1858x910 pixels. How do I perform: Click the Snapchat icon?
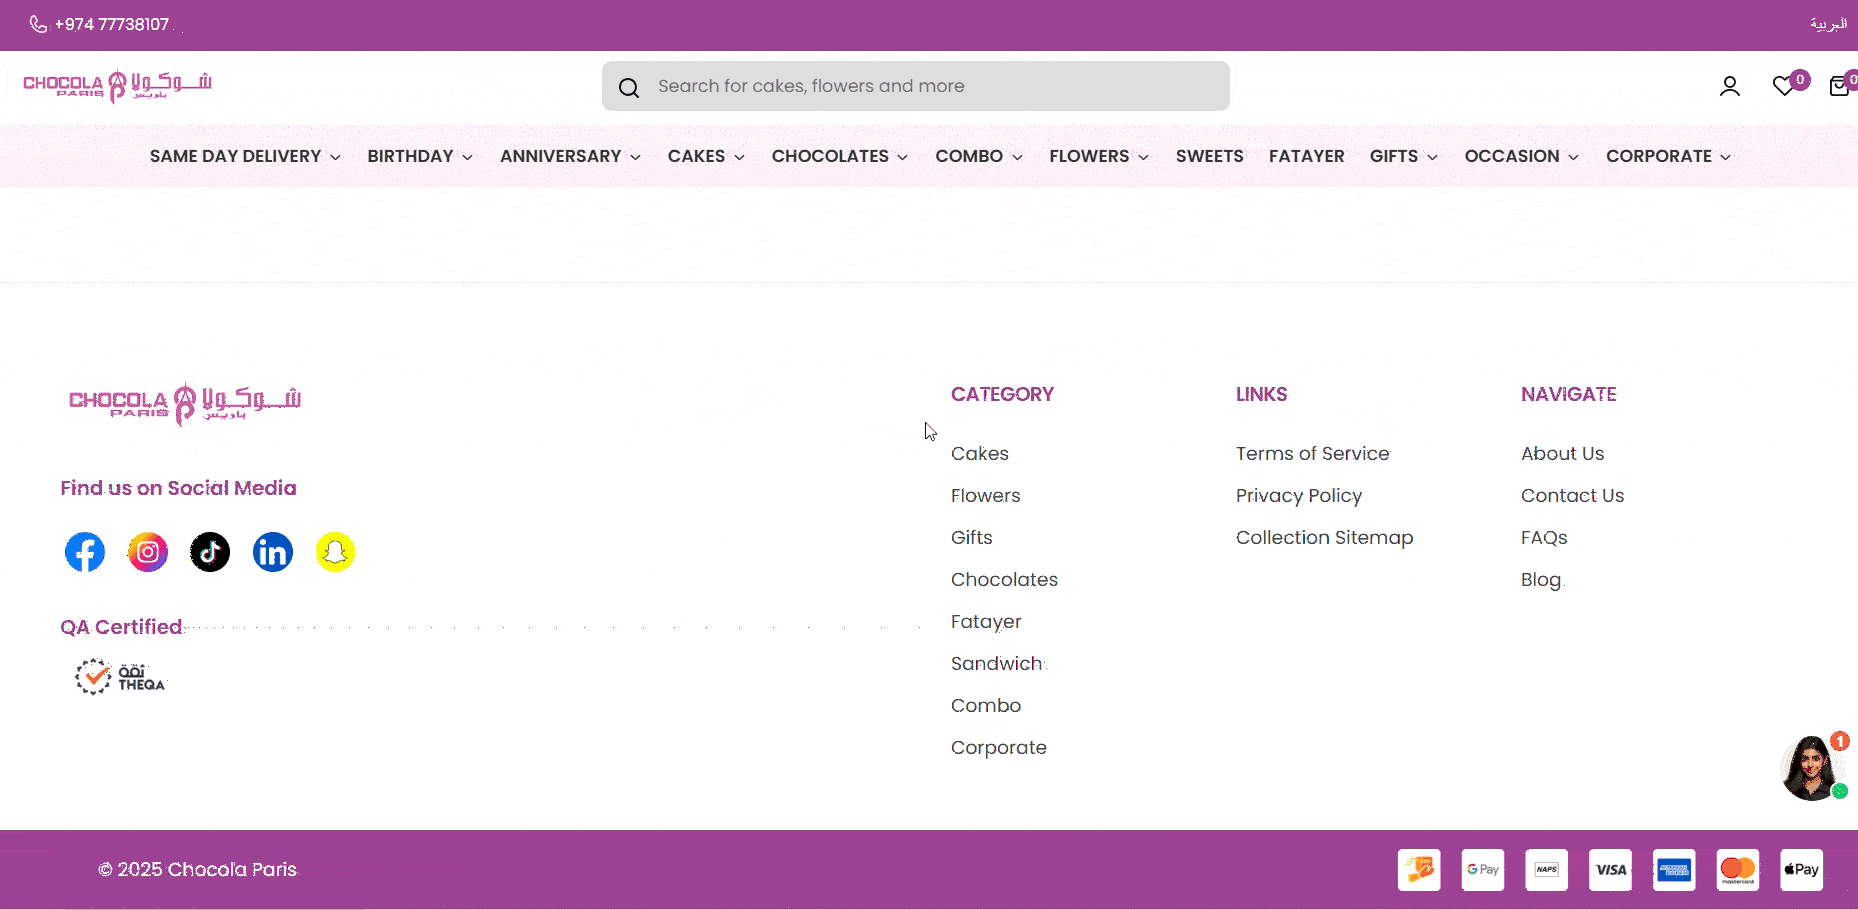pyautogui.click(x=335, y=551)
